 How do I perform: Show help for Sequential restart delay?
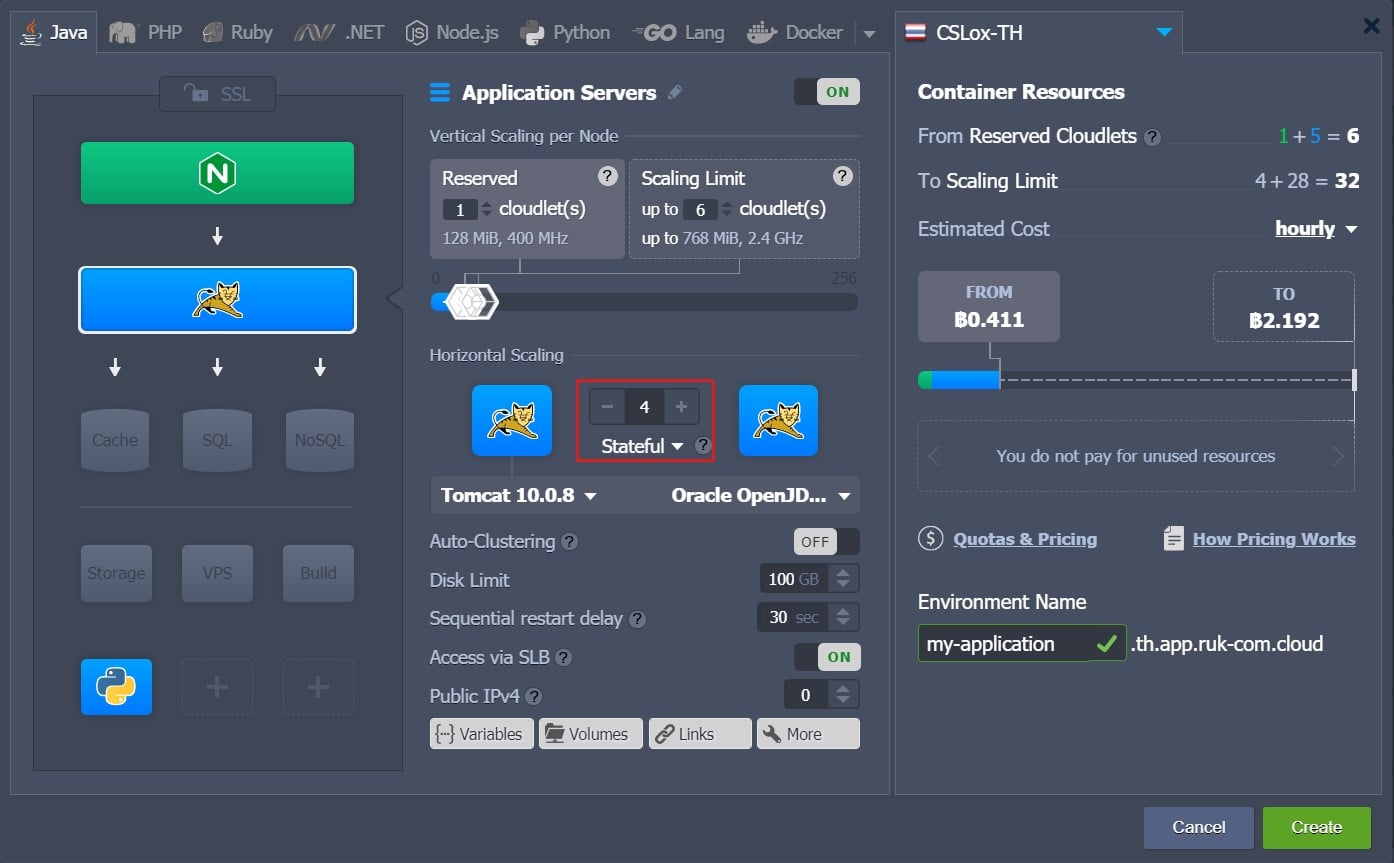(637, 619)
